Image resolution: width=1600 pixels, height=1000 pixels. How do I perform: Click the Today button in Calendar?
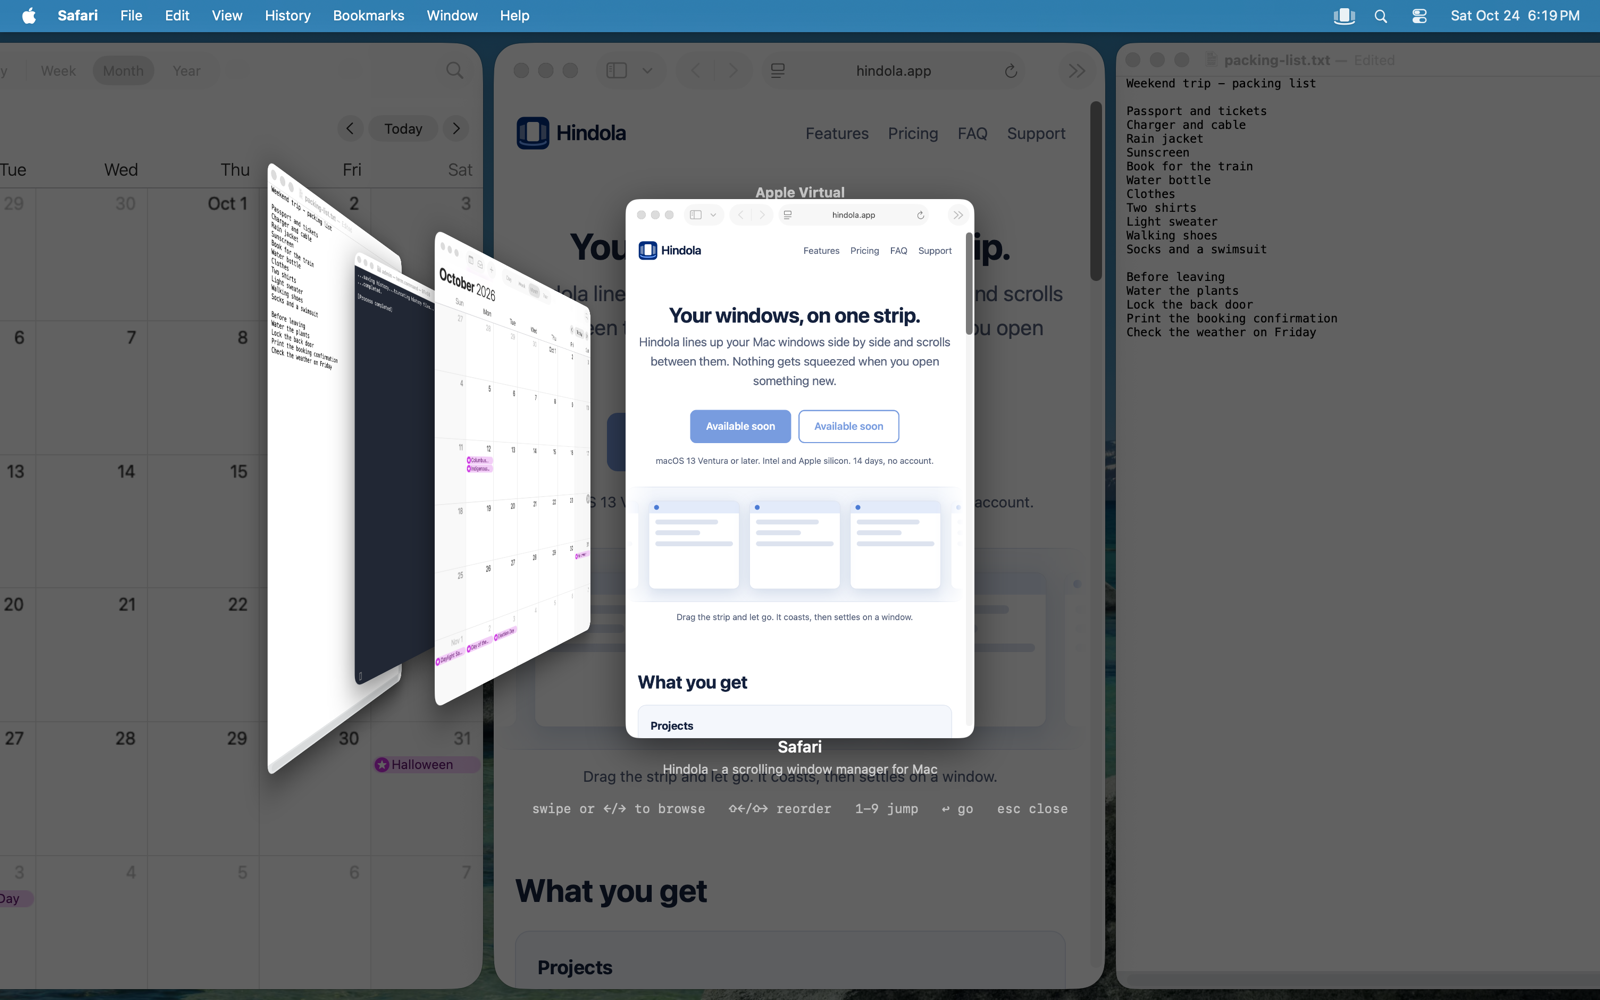[x=403, y=128]
